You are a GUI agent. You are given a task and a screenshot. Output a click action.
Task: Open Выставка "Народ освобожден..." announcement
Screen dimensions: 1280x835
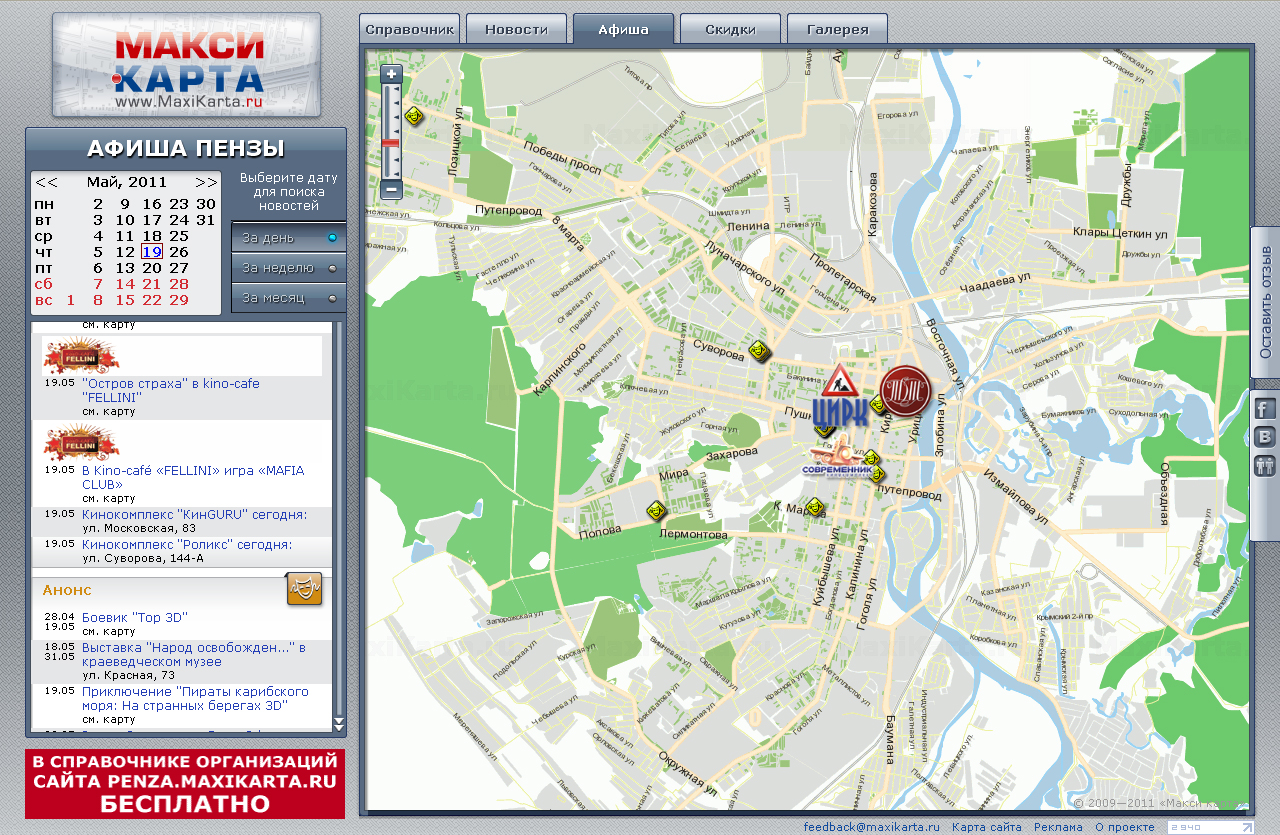click(x=194, y=655)
